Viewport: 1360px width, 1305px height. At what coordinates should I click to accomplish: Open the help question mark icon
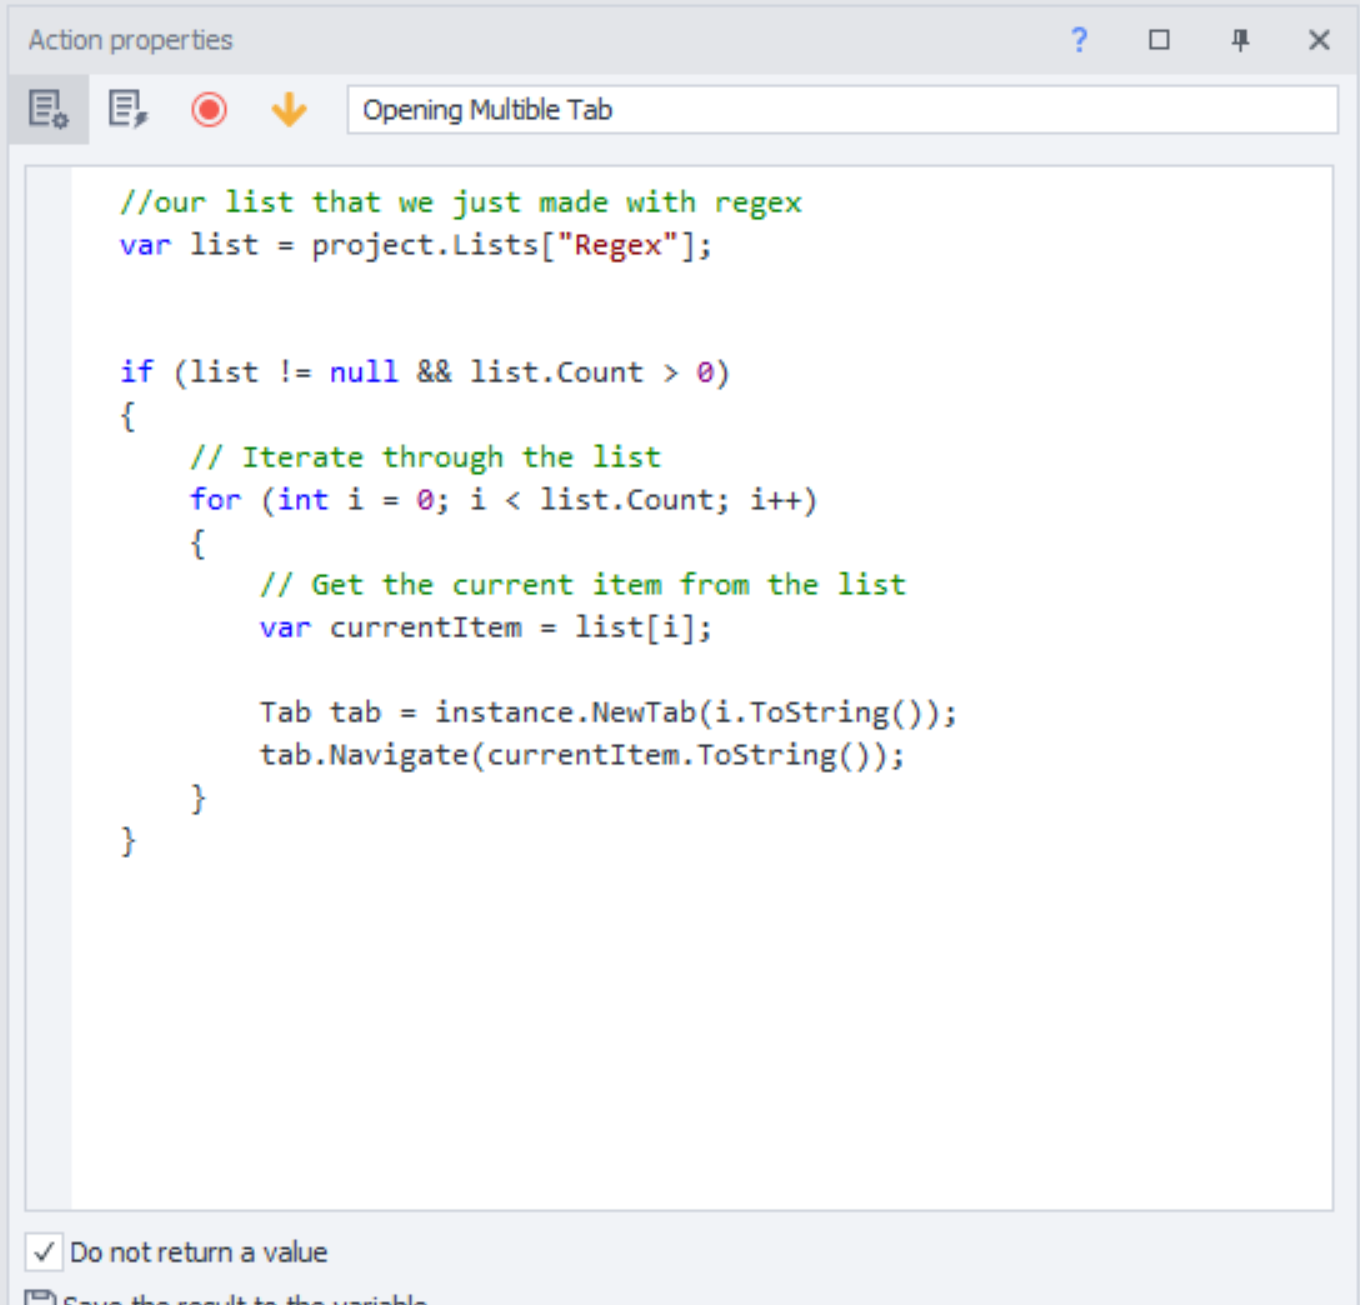[x=1079, y=40]
